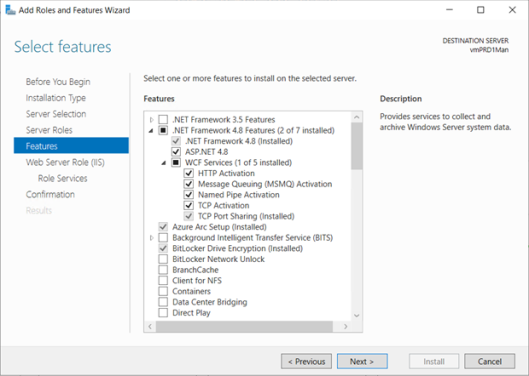Check the .NET Framework 3.5 Features checkbox
Screen dimensions: 529x376
click(x=163, y=119)
